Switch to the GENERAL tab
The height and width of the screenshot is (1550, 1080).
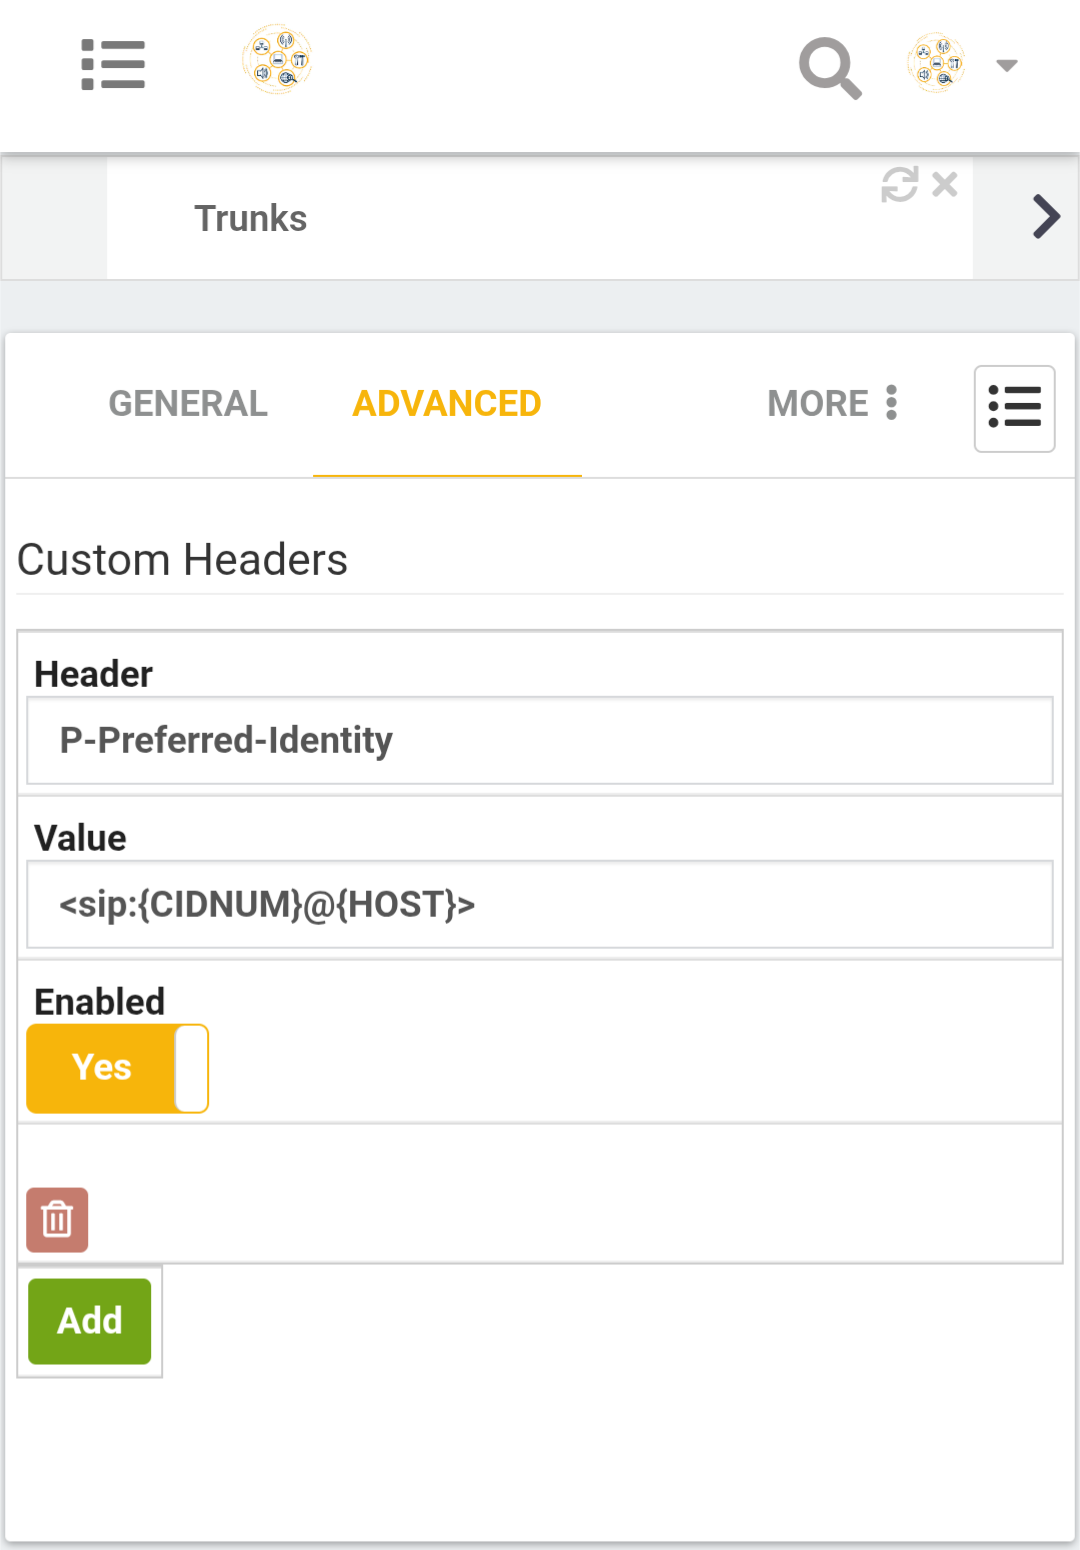[188, 404]
